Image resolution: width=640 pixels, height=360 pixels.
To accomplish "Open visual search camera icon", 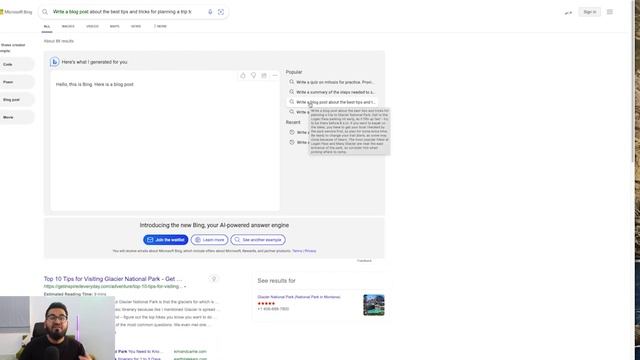I will [x=221, y=12].
